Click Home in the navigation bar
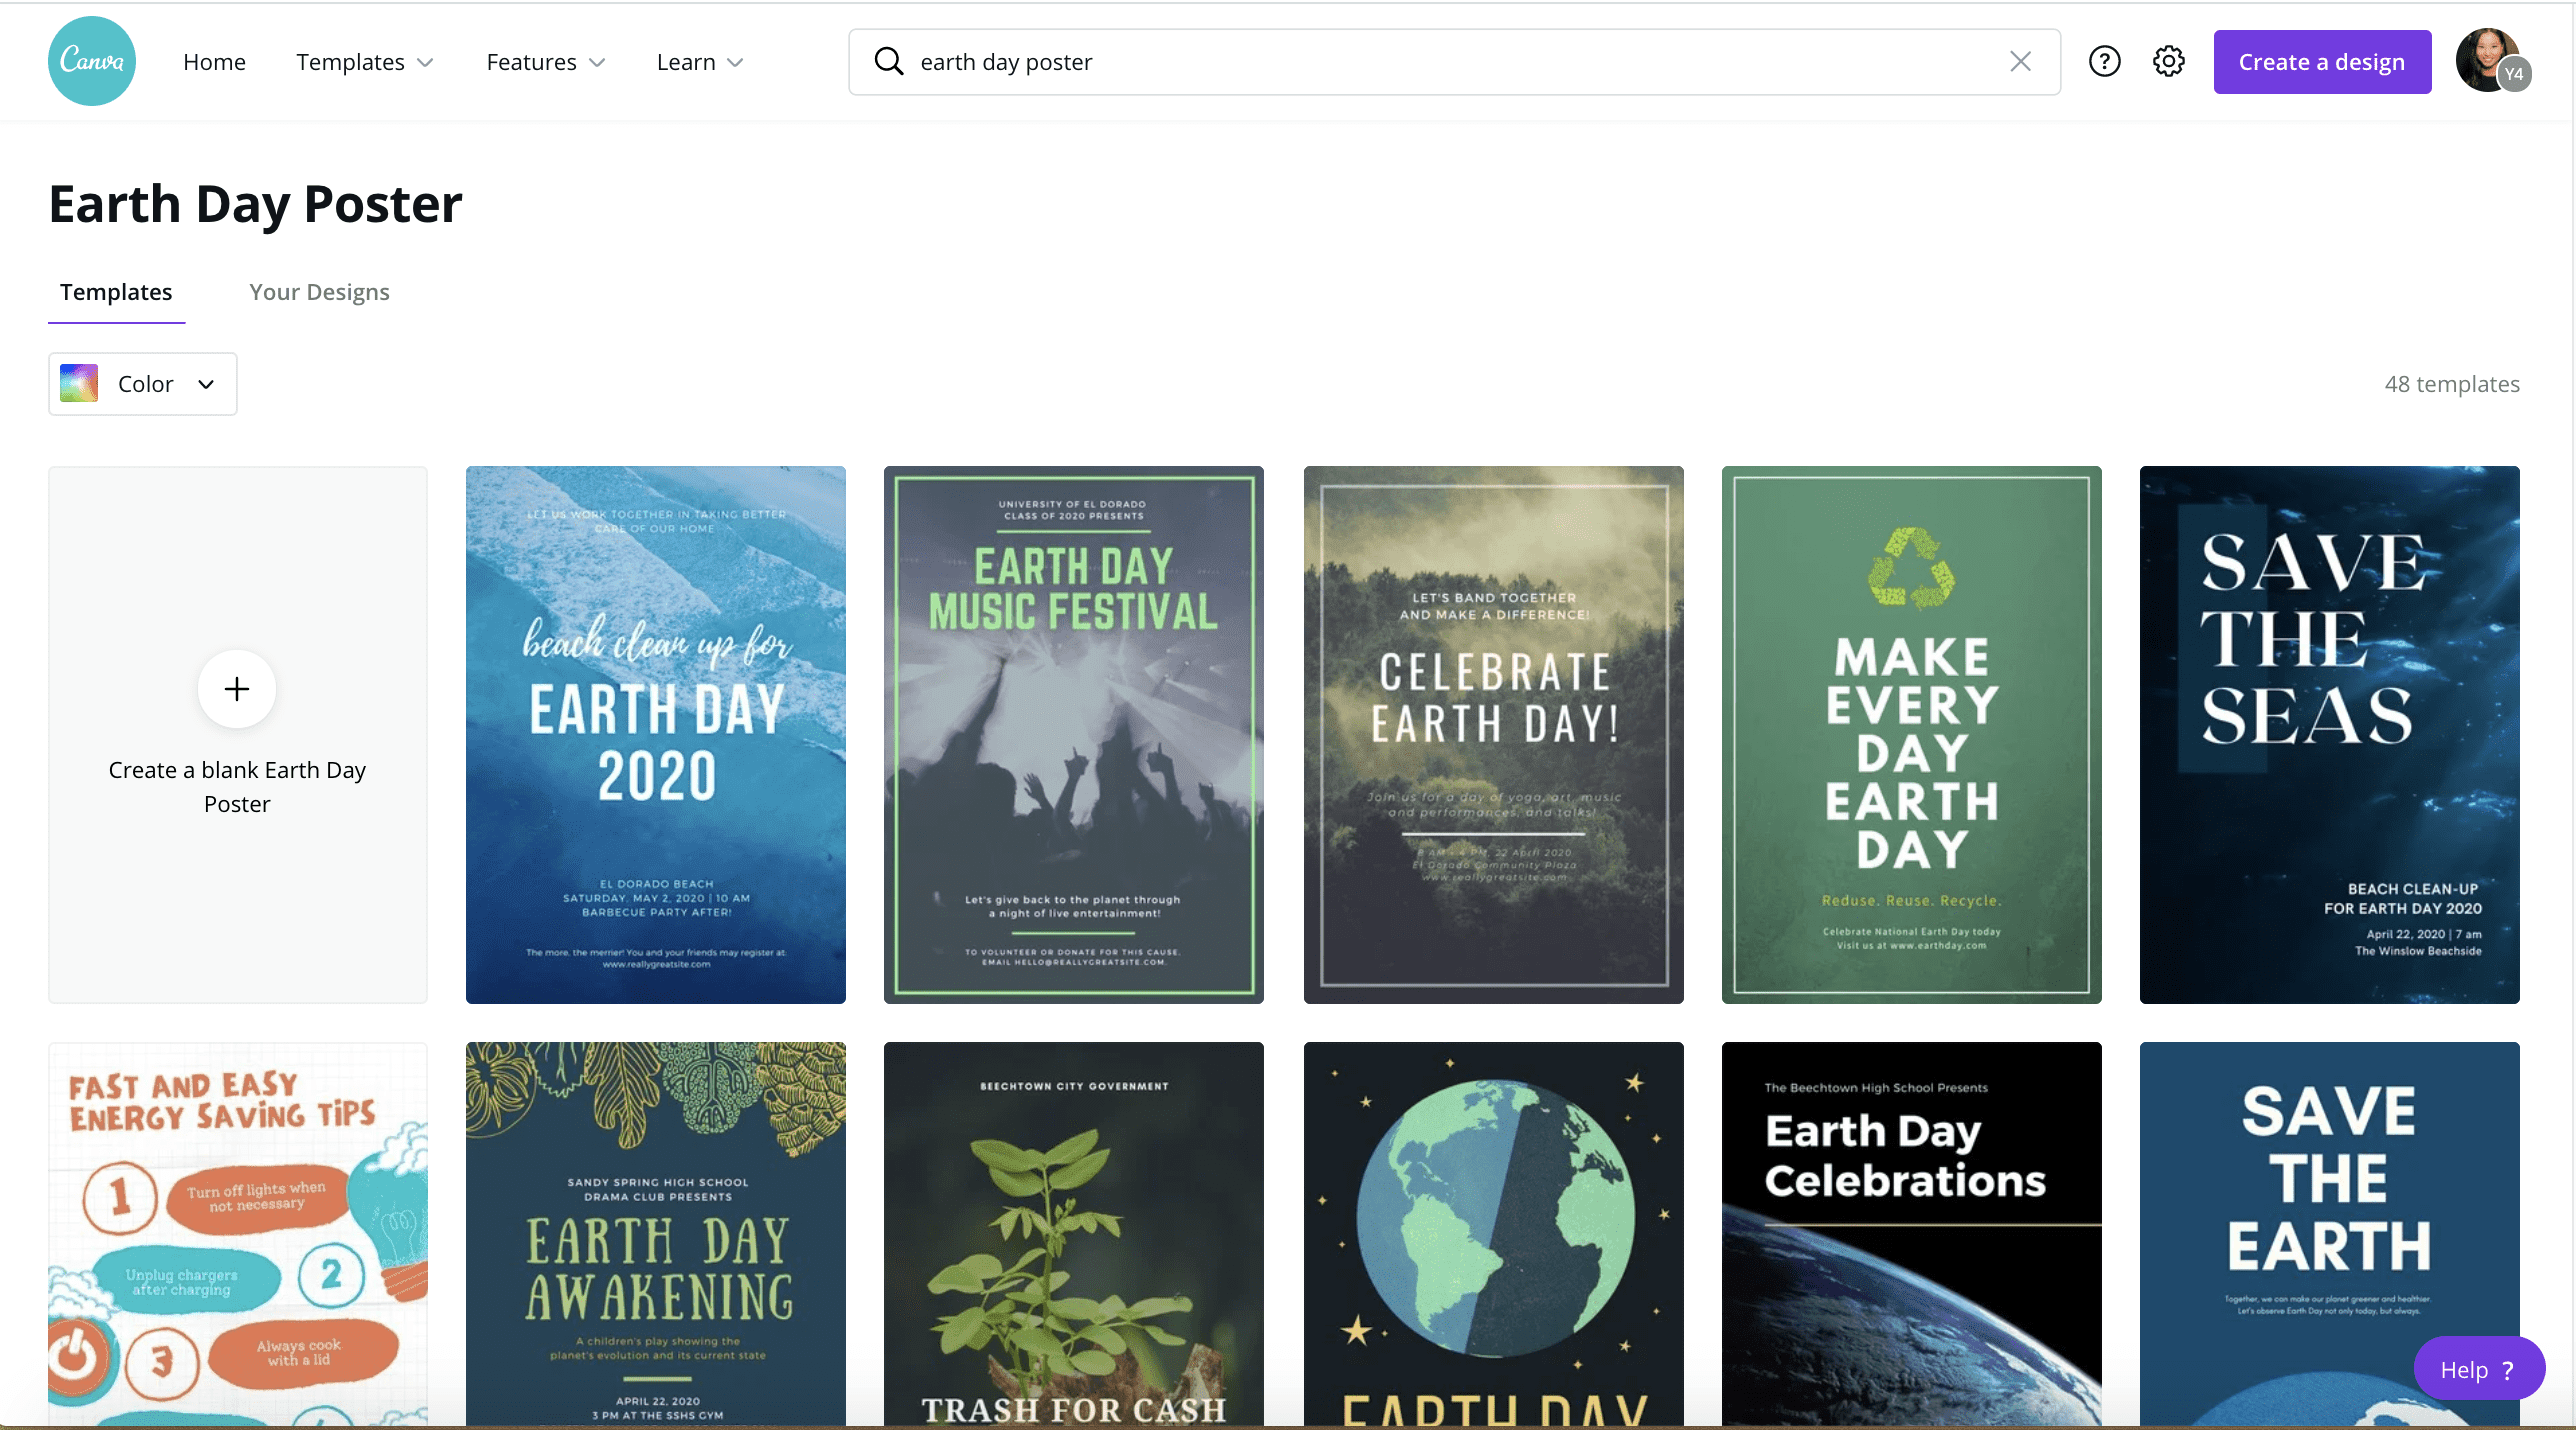2576x1430 pixels. point(214,61)
